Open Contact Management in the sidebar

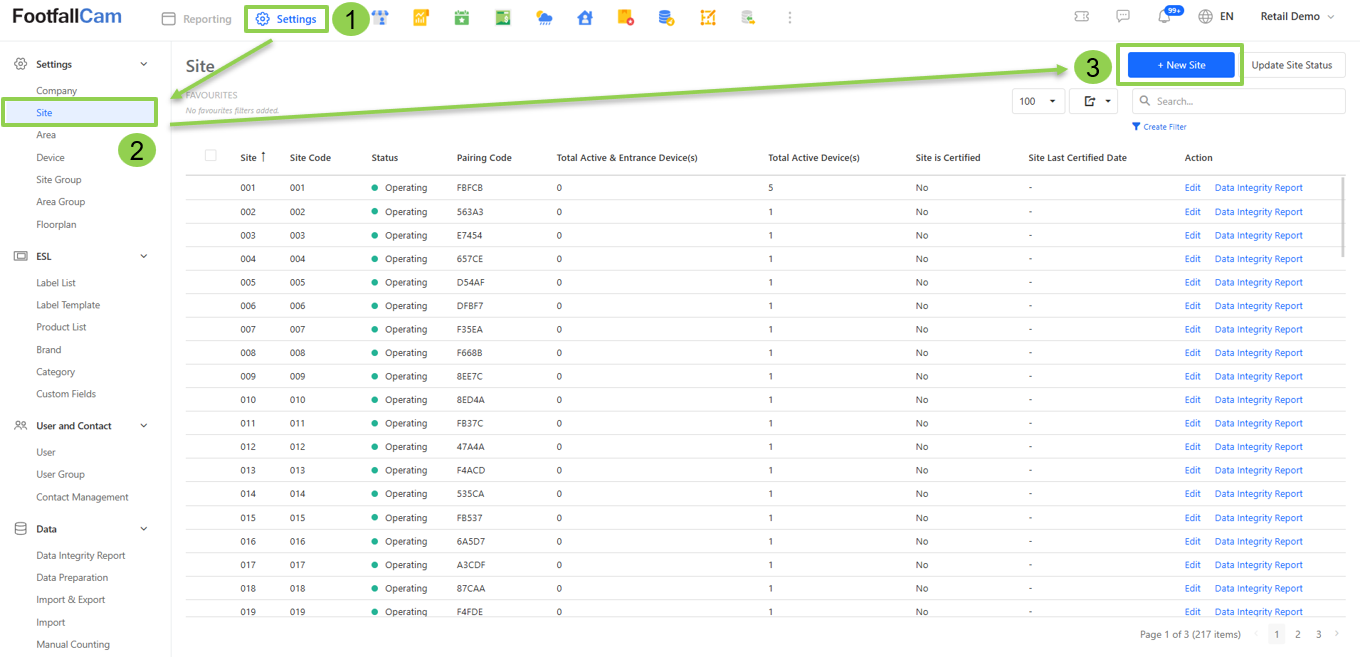point(82,497)
